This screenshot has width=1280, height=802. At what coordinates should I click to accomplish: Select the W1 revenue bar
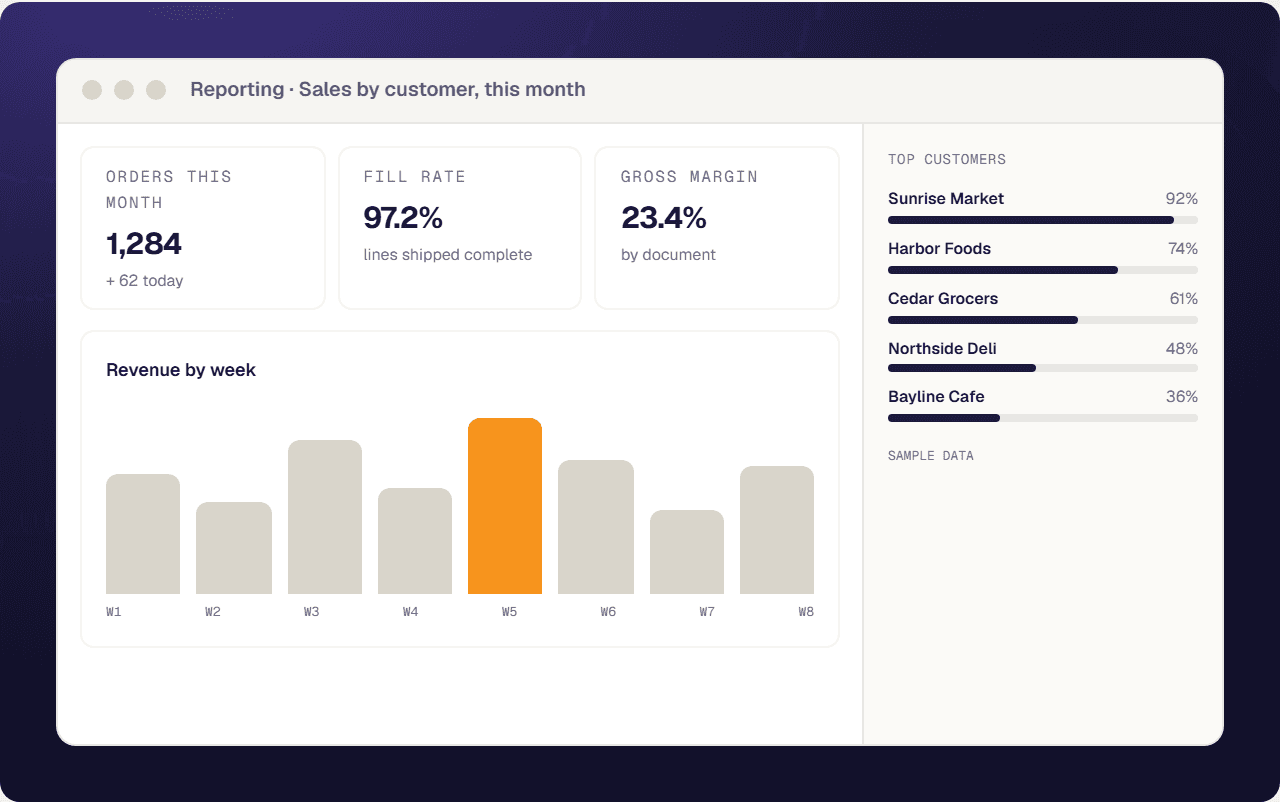point(143,534)
